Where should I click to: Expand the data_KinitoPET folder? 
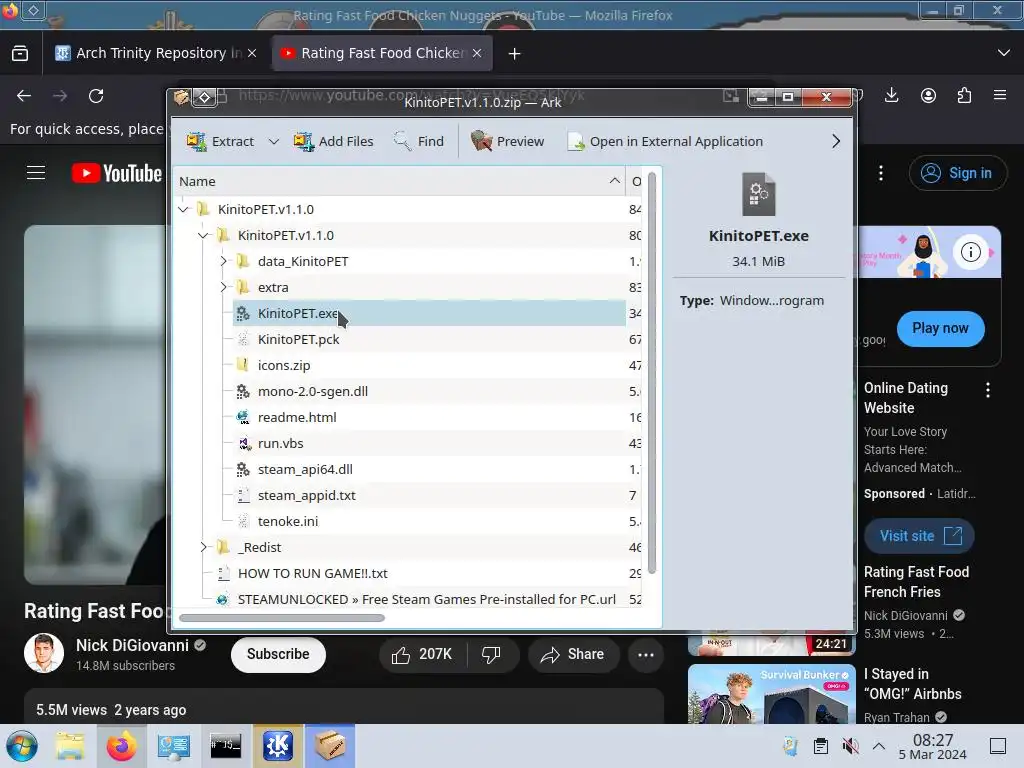coord(223,261)
